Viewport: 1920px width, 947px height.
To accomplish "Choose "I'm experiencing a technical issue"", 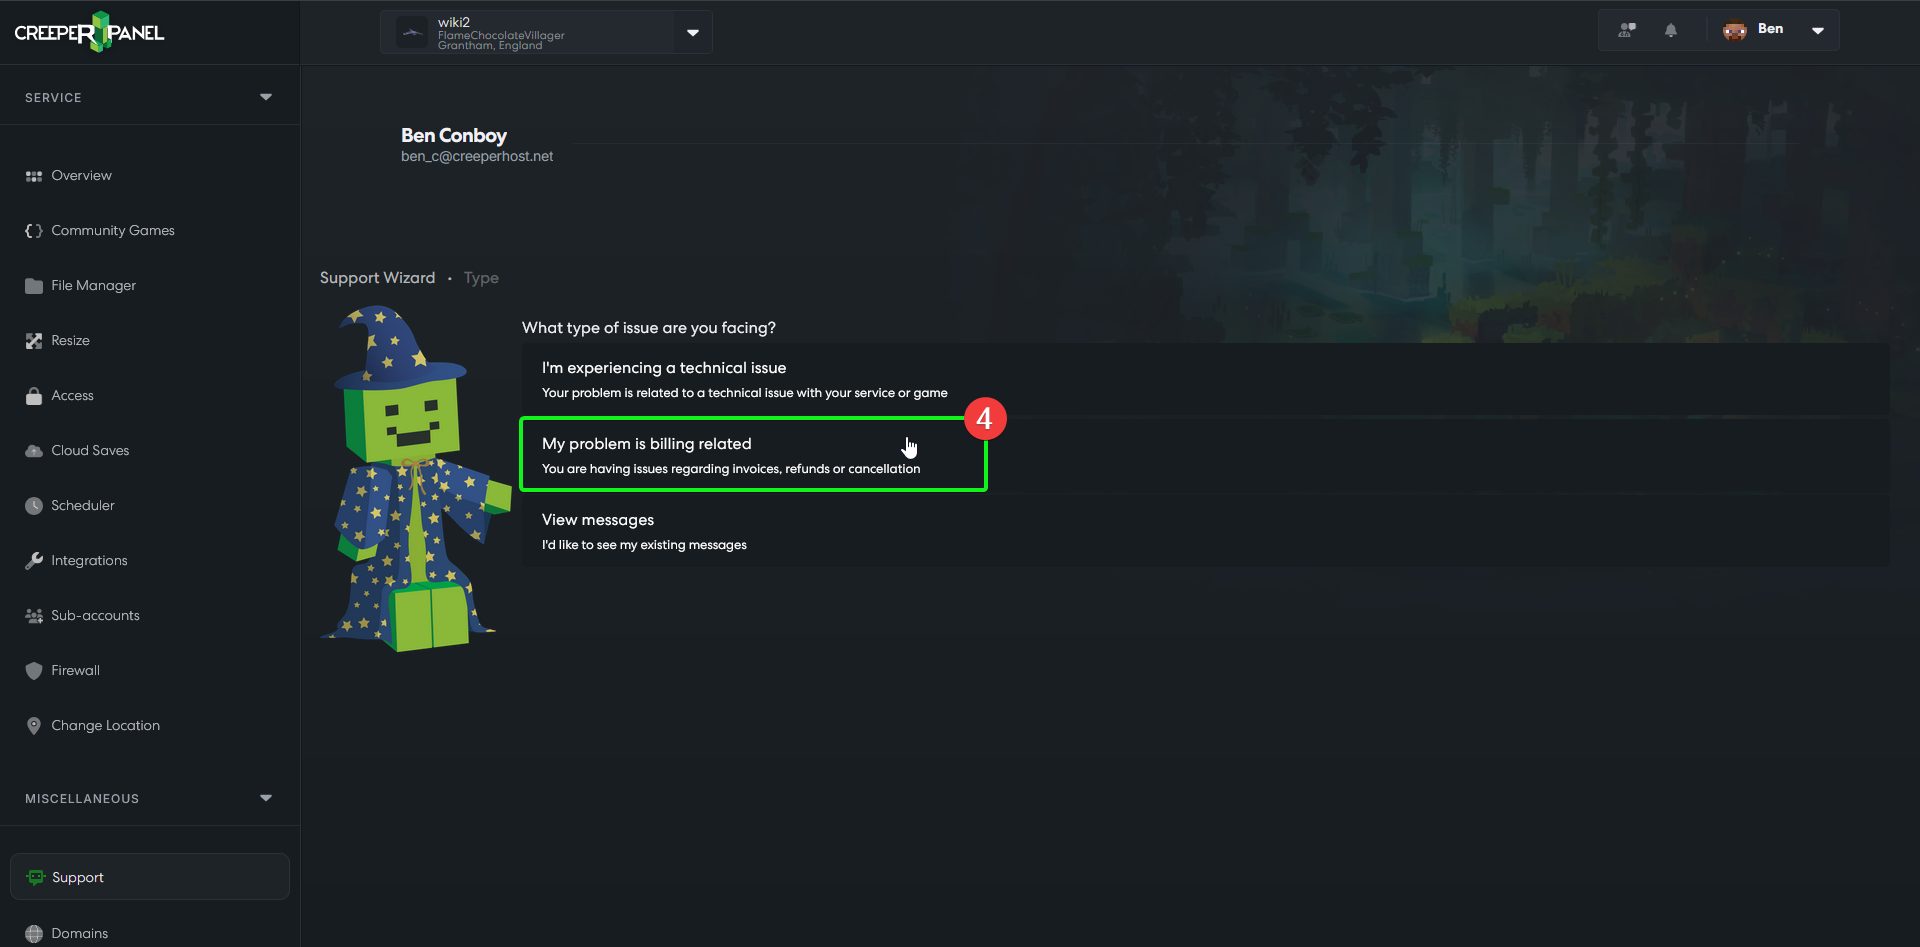I will [x=1205, y=379].
